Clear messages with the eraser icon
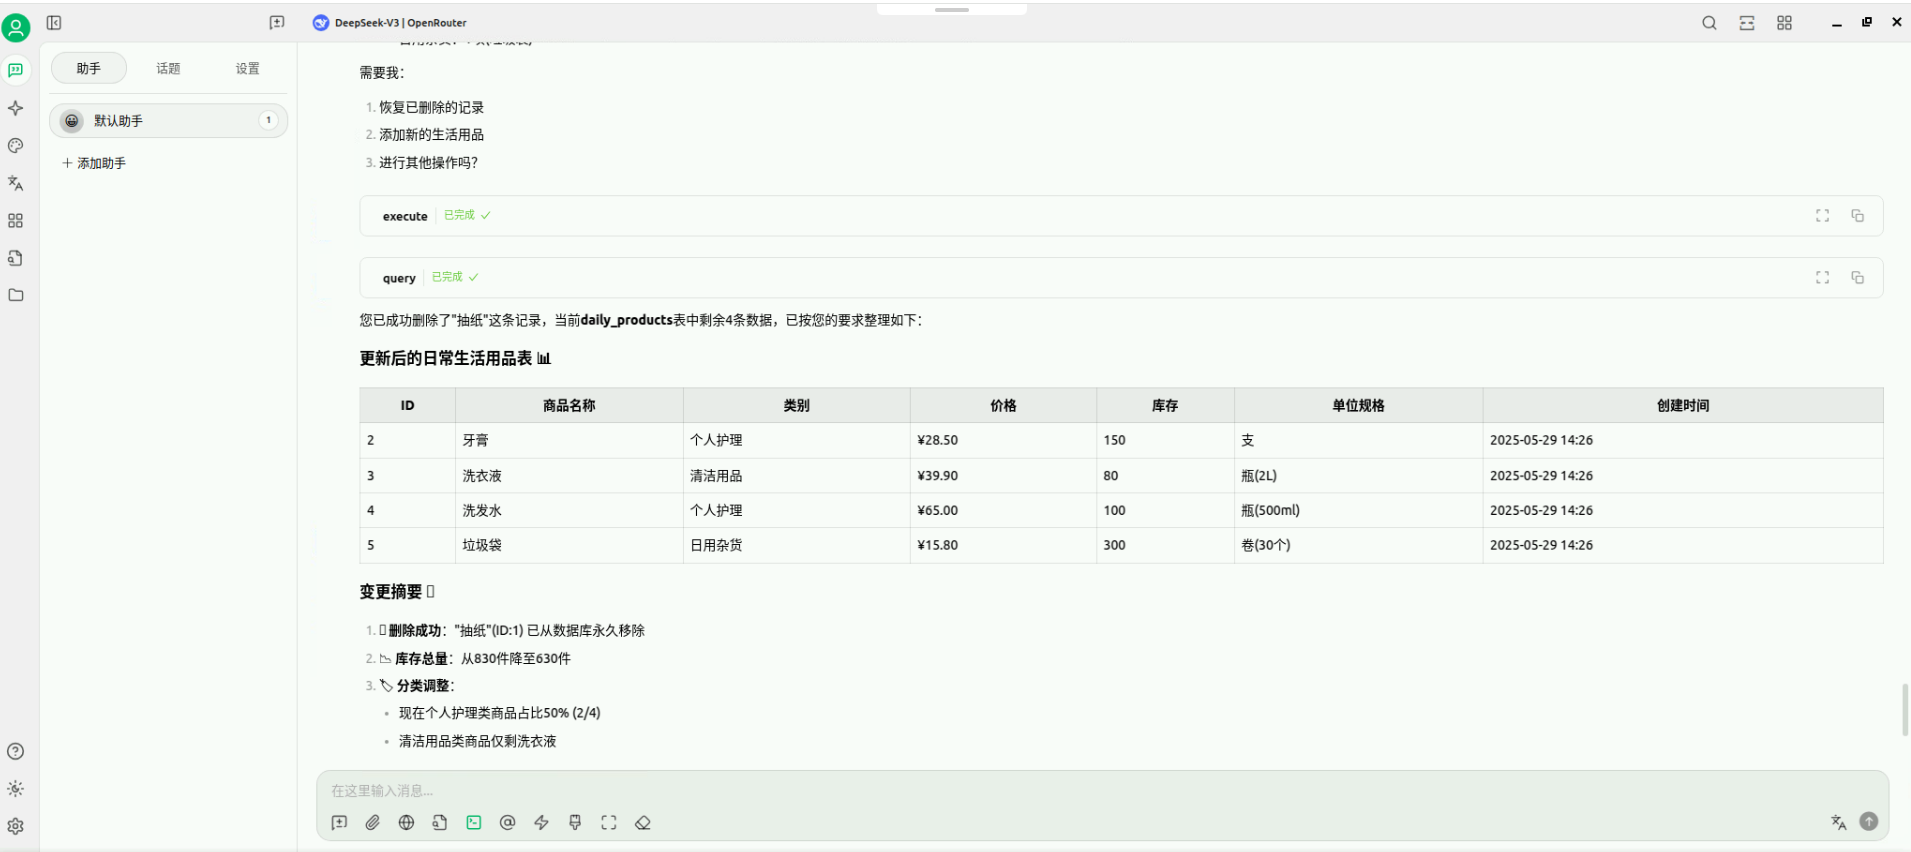1911x852 pixels. point(643,823)
